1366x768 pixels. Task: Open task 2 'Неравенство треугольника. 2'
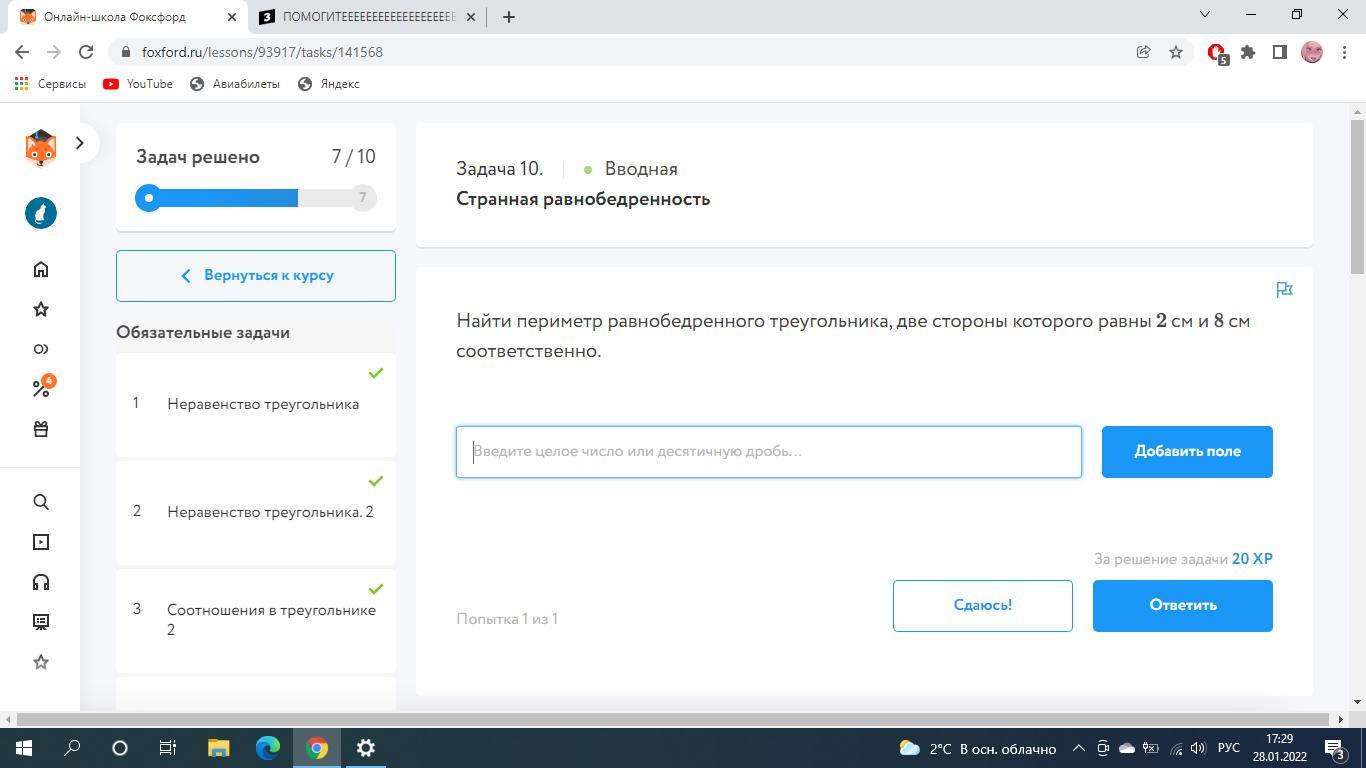tap(256, 512)
